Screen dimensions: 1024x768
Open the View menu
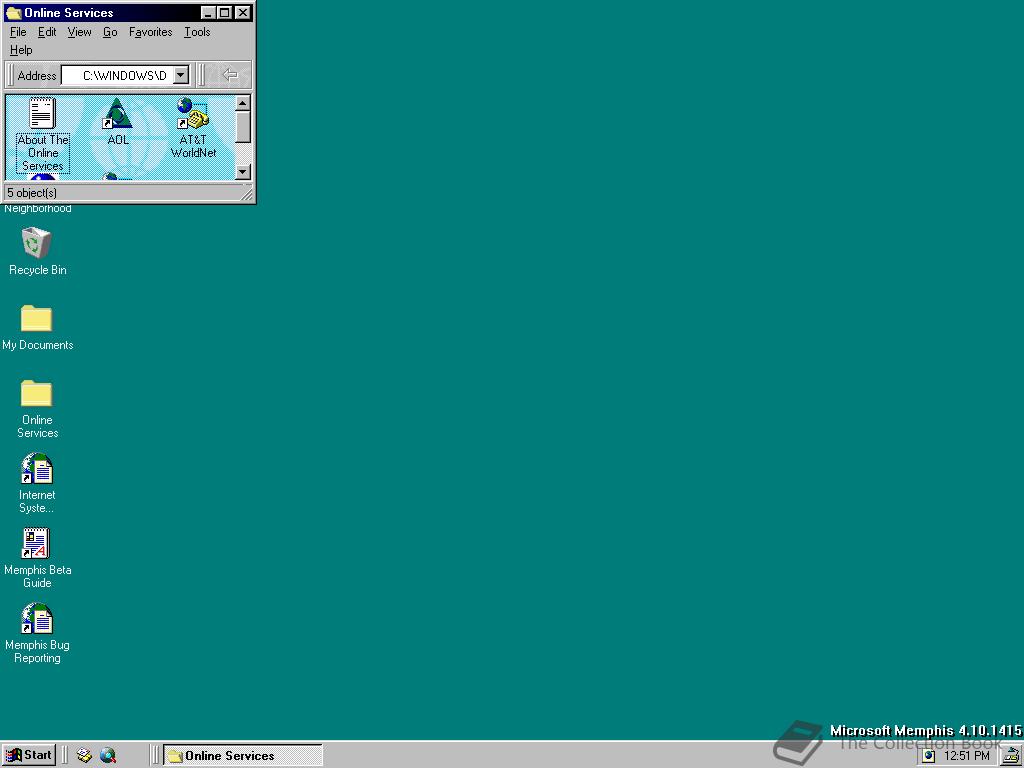point(80,32)
